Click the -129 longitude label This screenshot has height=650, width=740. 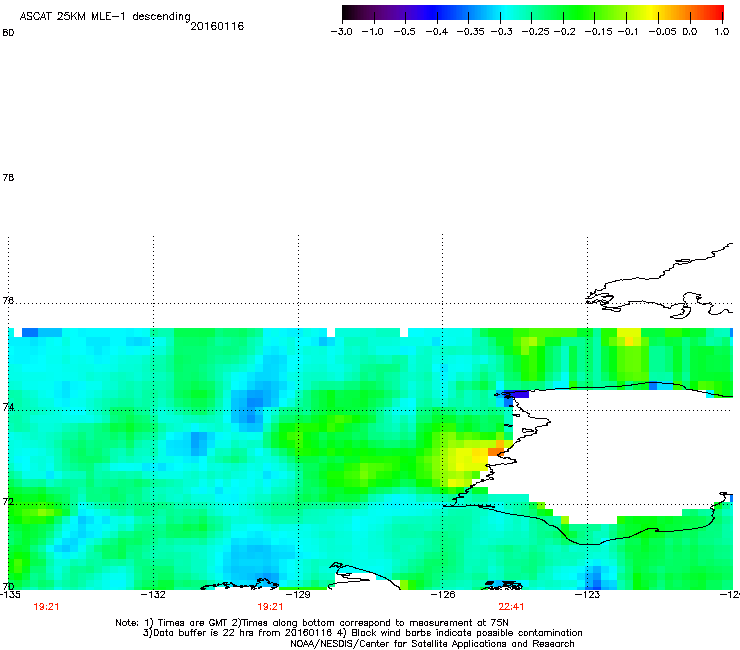[x=298, y=595]
